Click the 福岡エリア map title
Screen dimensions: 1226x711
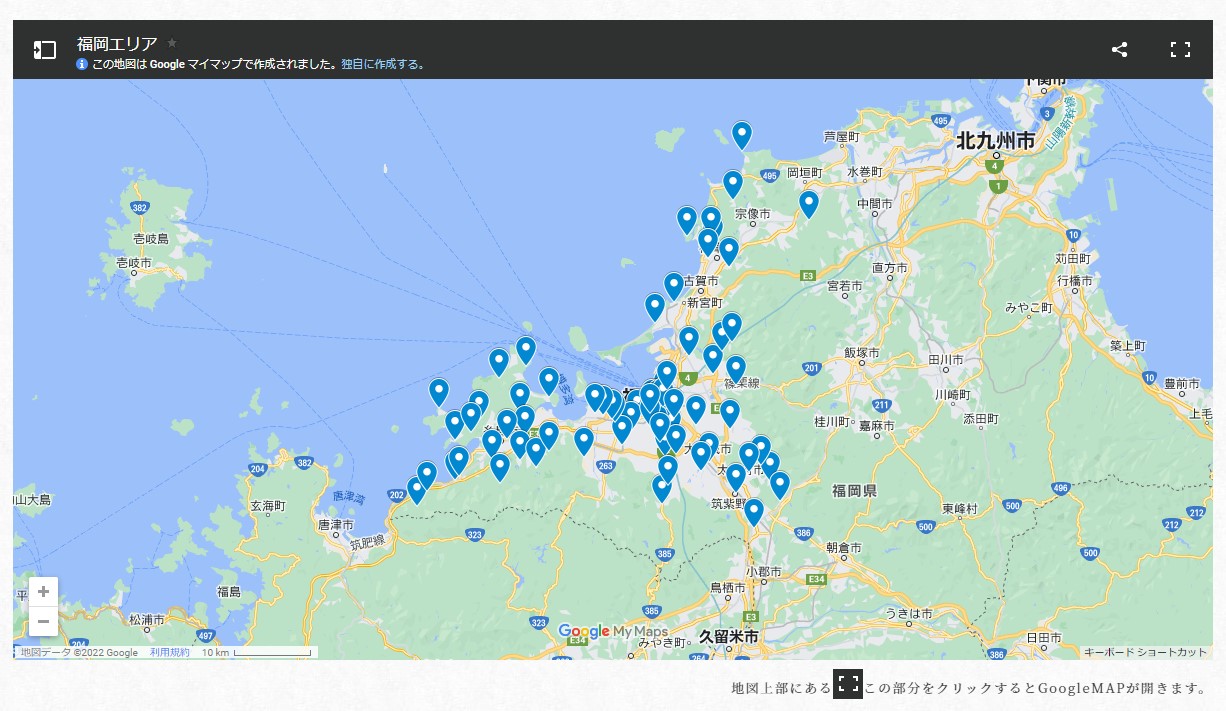point(117,44)
